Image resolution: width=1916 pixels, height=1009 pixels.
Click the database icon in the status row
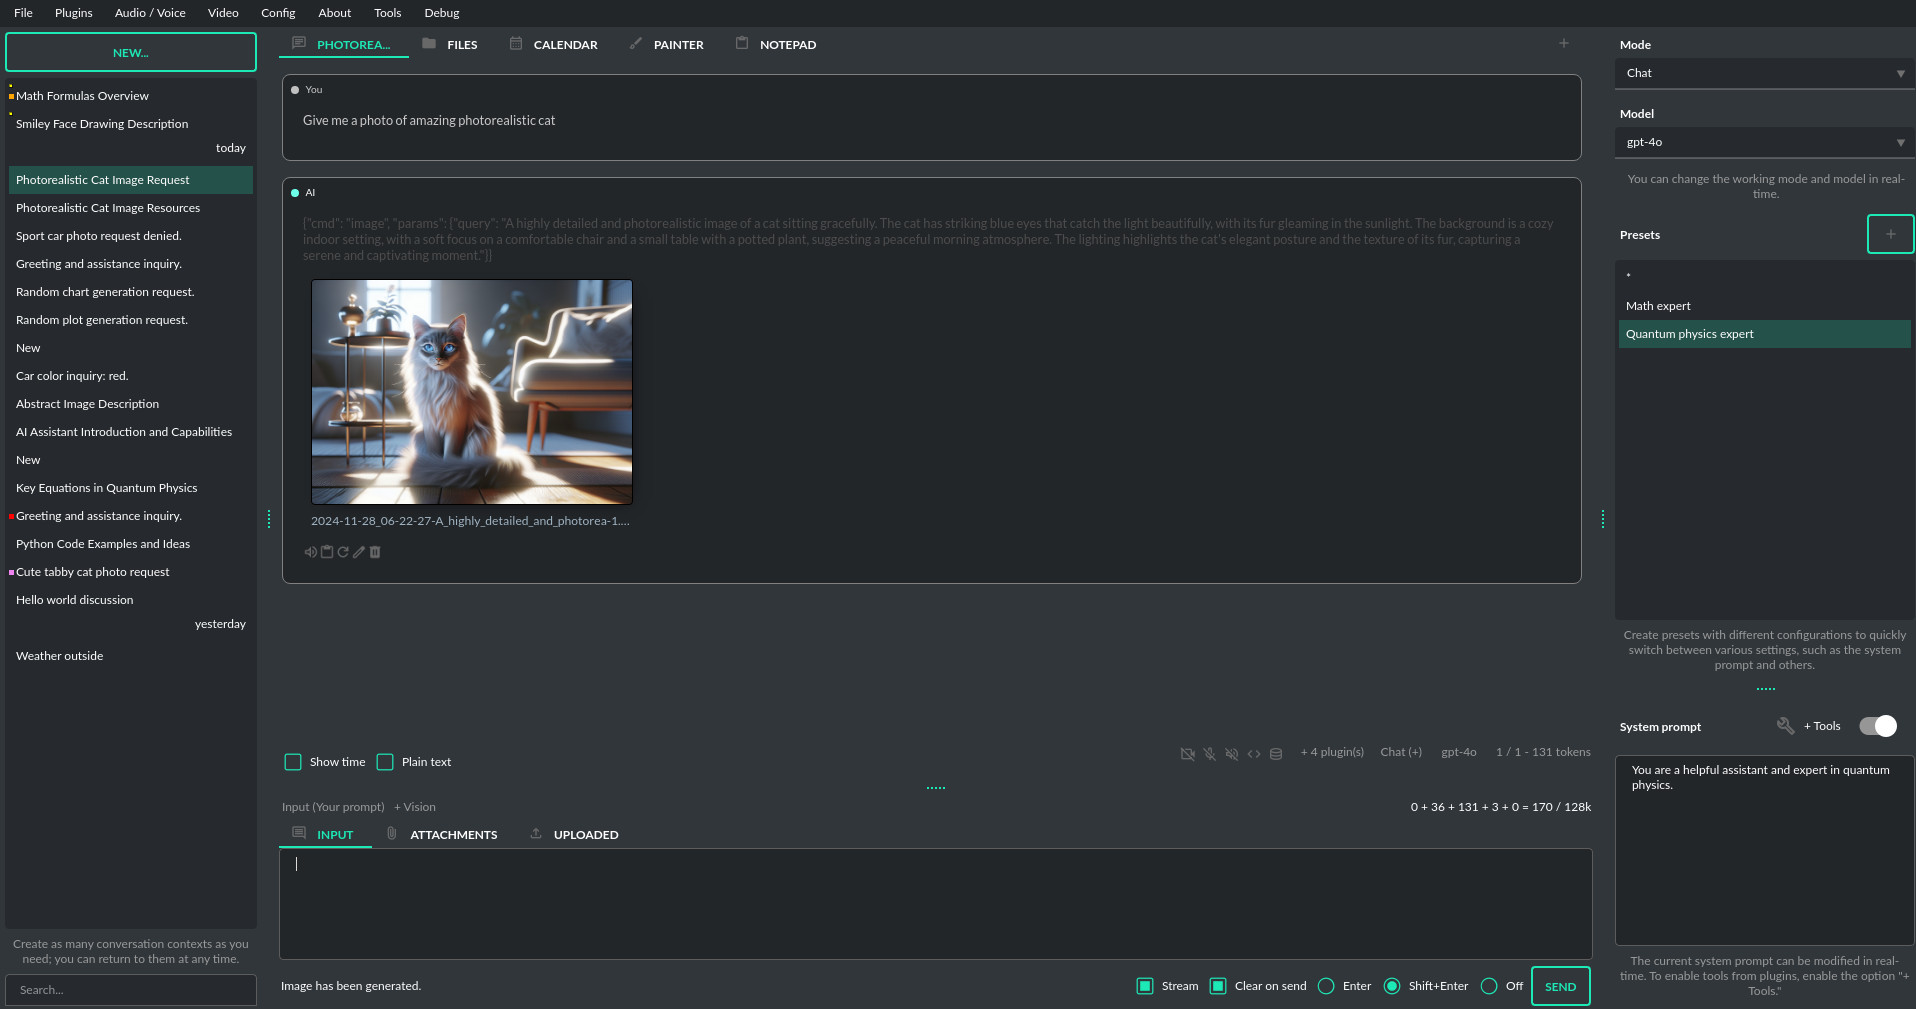coord(1276,754)
